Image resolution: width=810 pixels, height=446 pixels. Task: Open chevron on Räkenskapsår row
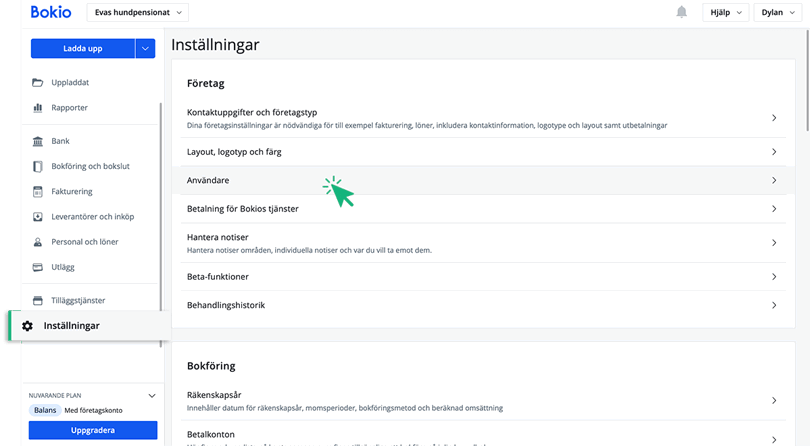tap(774, 401)
